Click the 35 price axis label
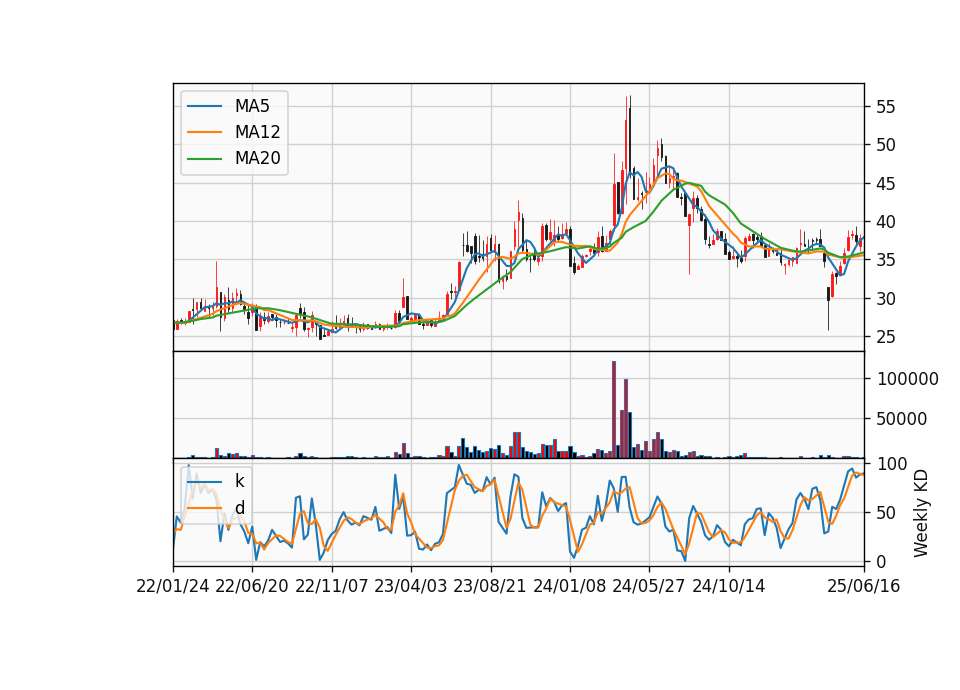The width and height of the screenshot is (960, 690). [886, 260]
